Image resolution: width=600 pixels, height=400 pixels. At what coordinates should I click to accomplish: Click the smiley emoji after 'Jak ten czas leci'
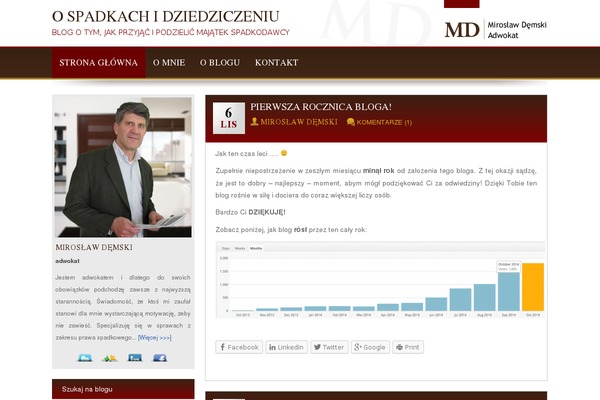[284, 153]
